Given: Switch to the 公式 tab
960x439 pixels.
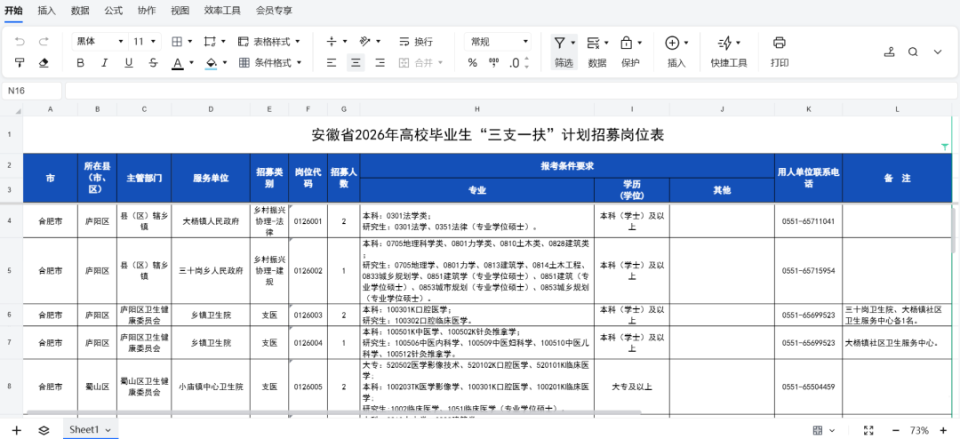Looking at the screenshot, I should pos(113,10).
